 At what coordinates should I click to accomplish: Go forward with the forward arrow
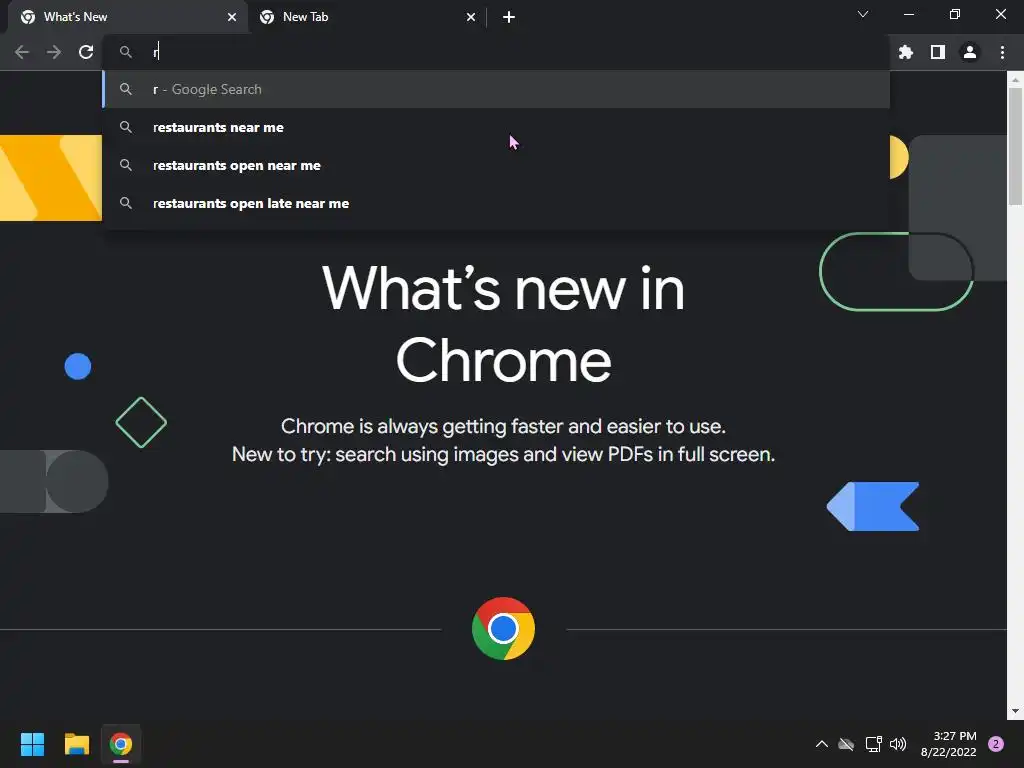point(54,52)
